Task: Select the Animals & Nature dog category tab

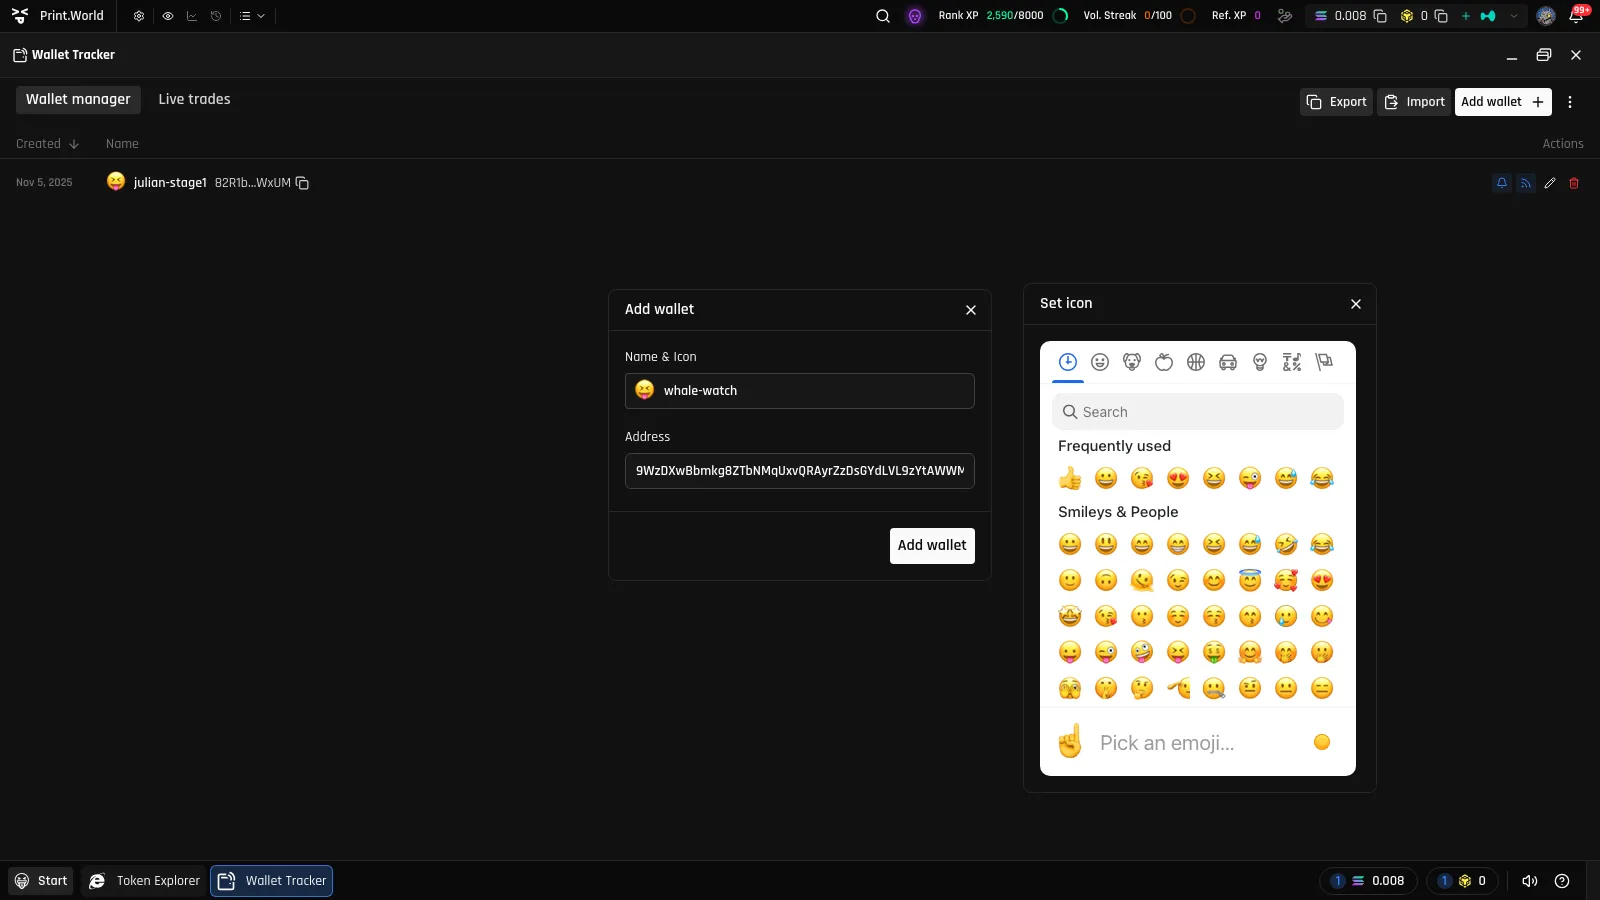Action: [1132, 362]
